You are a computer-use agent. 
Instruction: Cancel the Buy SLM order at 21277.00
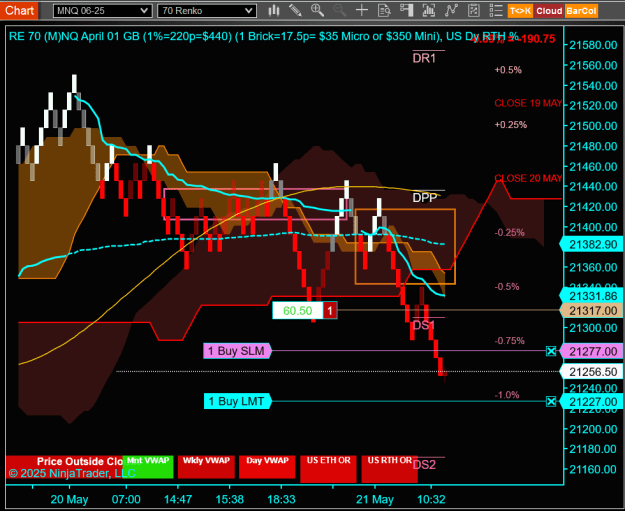click(551, 351)
